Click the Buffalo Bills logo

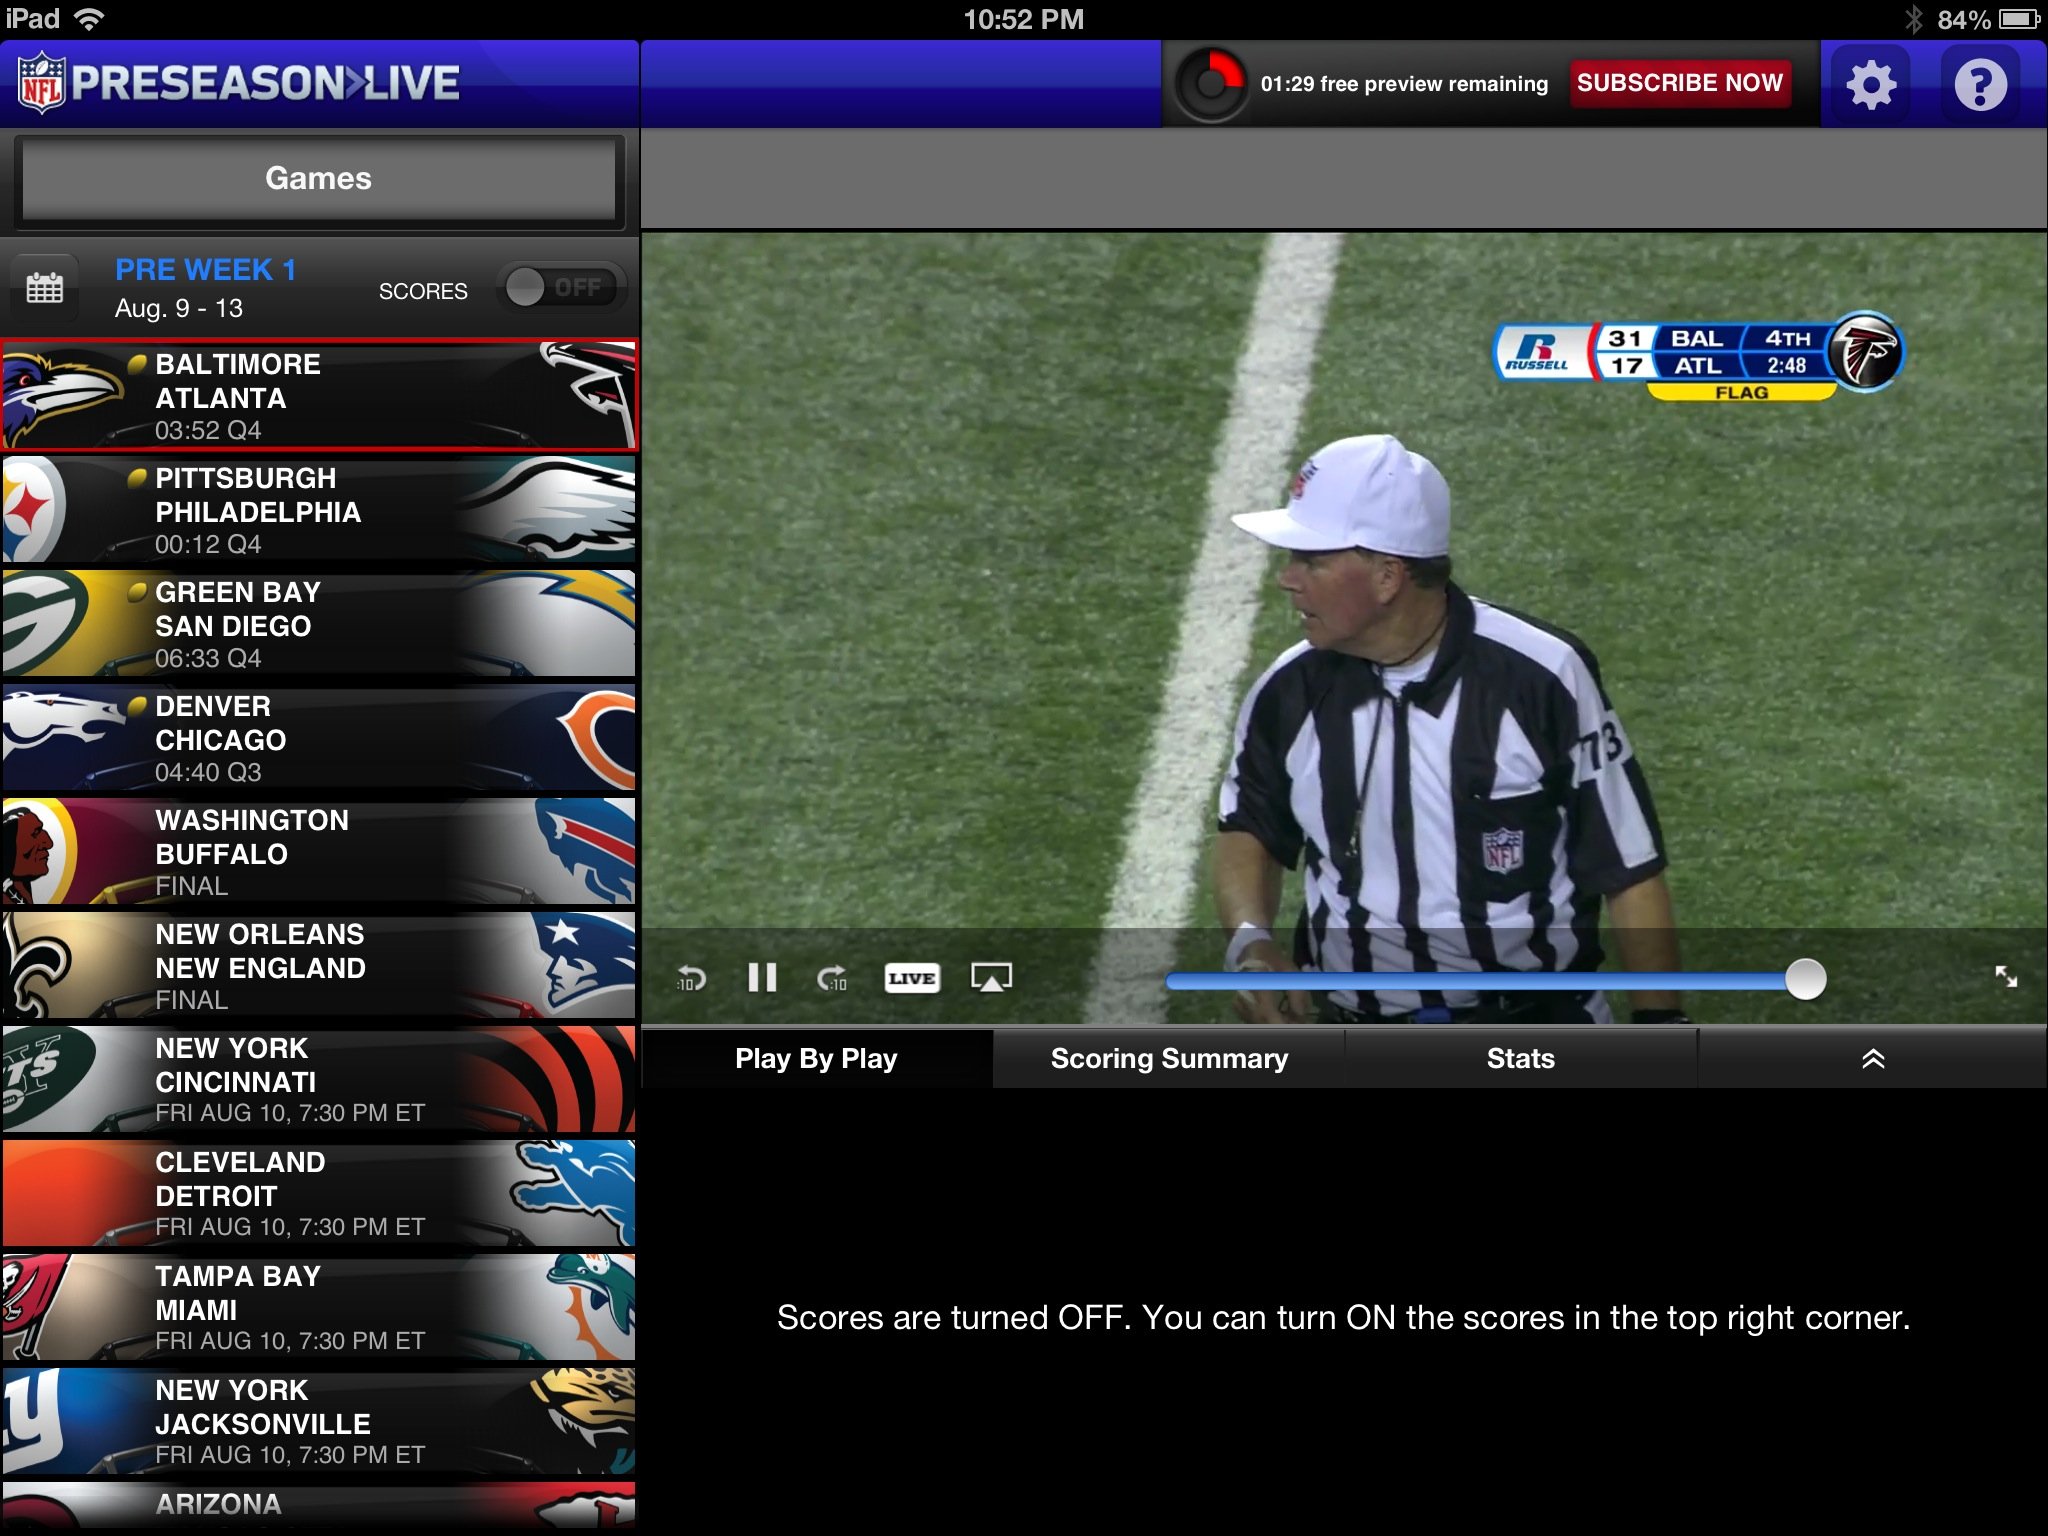point(588,850)
